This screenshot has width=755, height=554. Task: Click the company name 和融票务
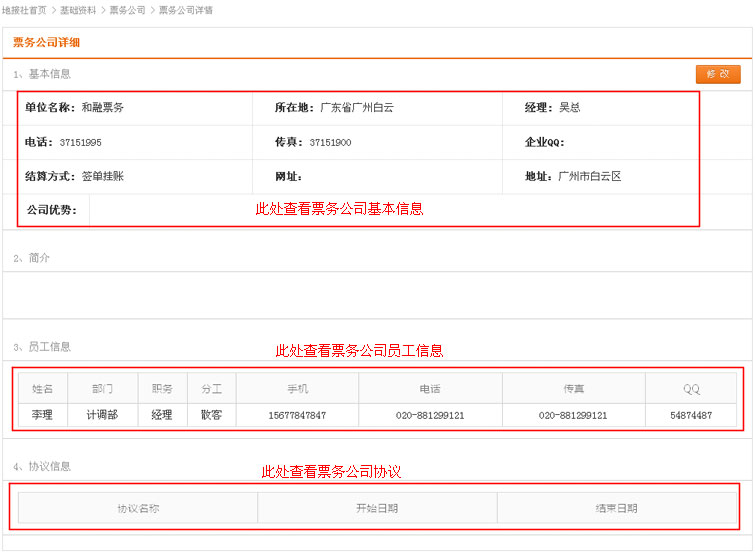102,107
